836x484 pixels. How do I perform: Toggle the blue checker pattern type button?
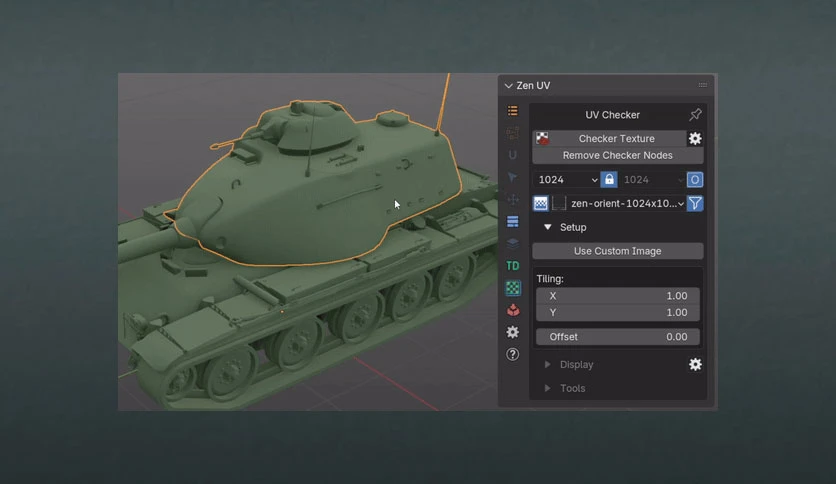pyautogui.click(x=541, y=203)
